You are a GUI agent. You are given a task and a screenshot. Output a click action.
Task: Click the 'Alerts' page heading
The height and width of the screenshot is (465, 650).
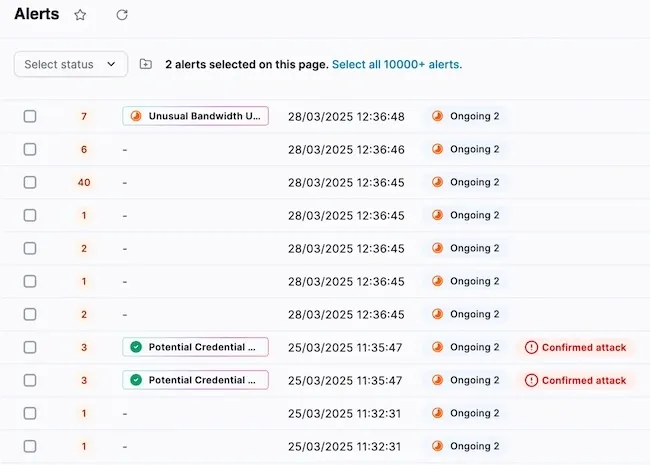click(x=37, y=14)
